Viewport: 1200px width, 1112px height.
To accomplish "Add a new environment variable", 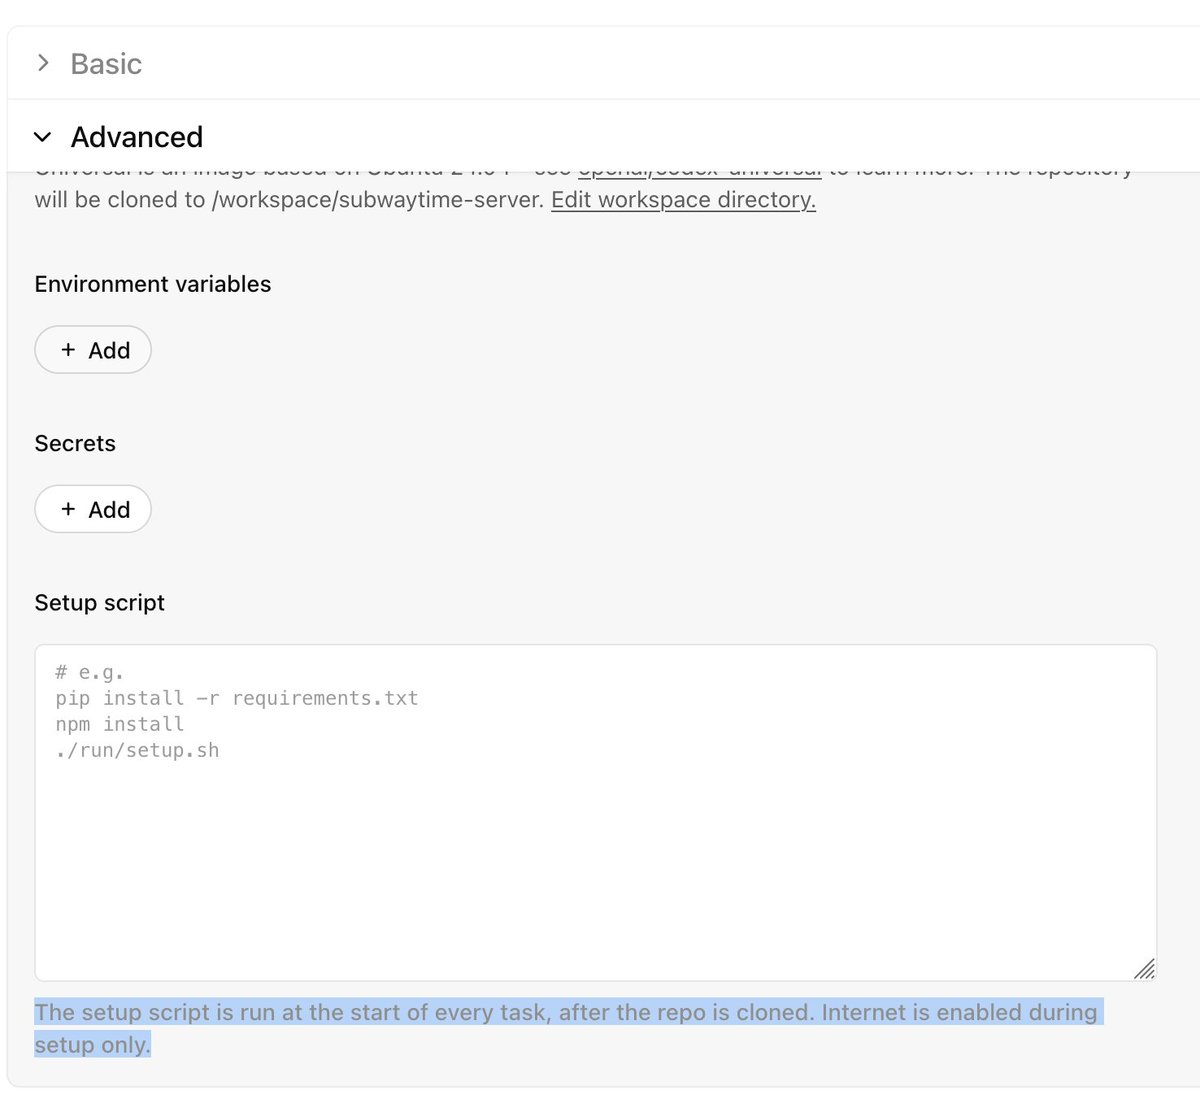I will [93, 350].
